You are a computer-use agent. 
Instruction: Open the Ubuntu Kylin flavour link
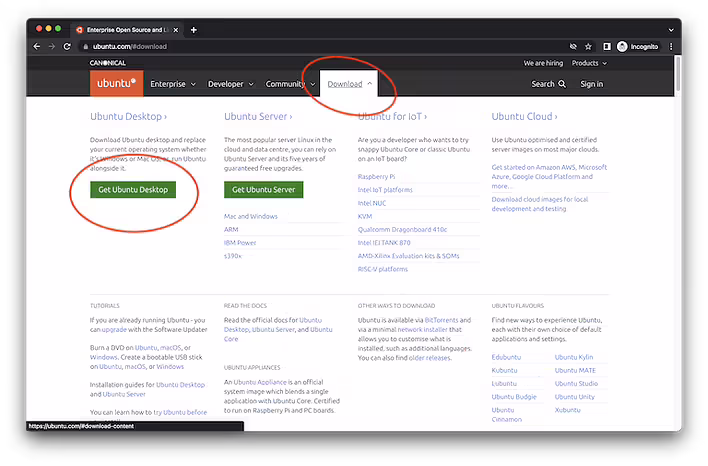tap(573, 357)
